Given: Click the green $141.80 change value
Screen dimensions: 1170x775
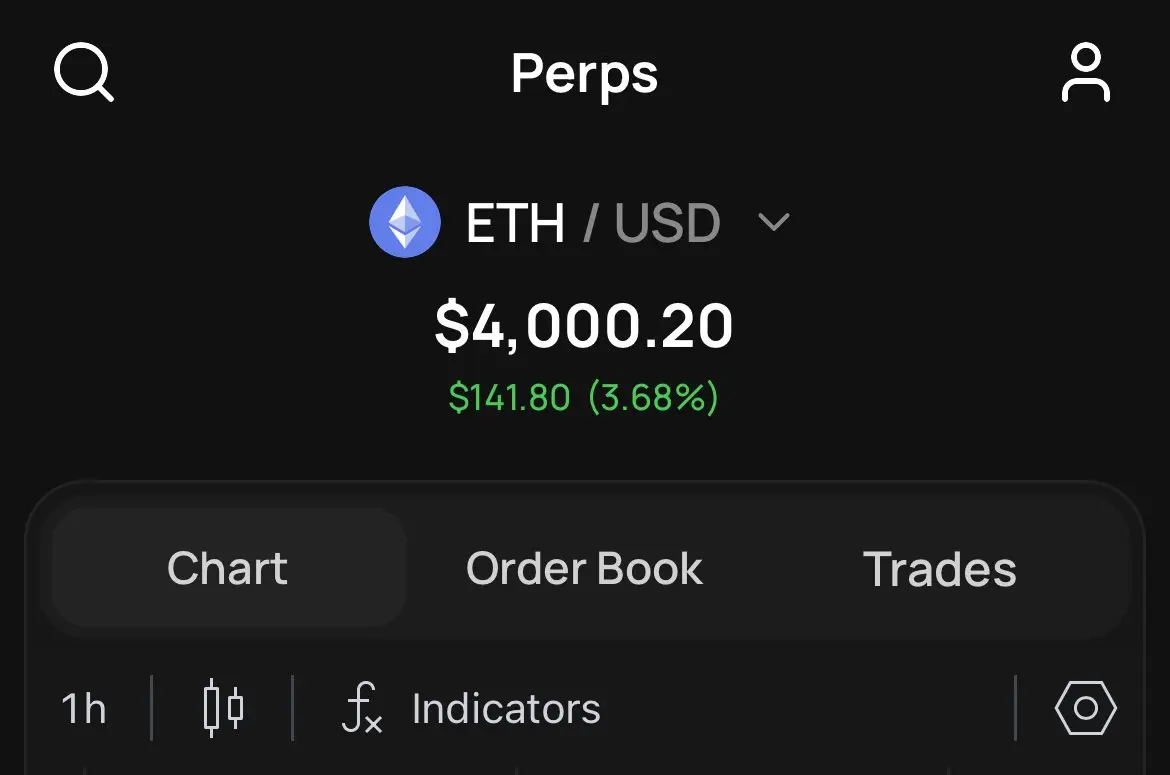Looking at the screenshot, I should click(509, 397).
